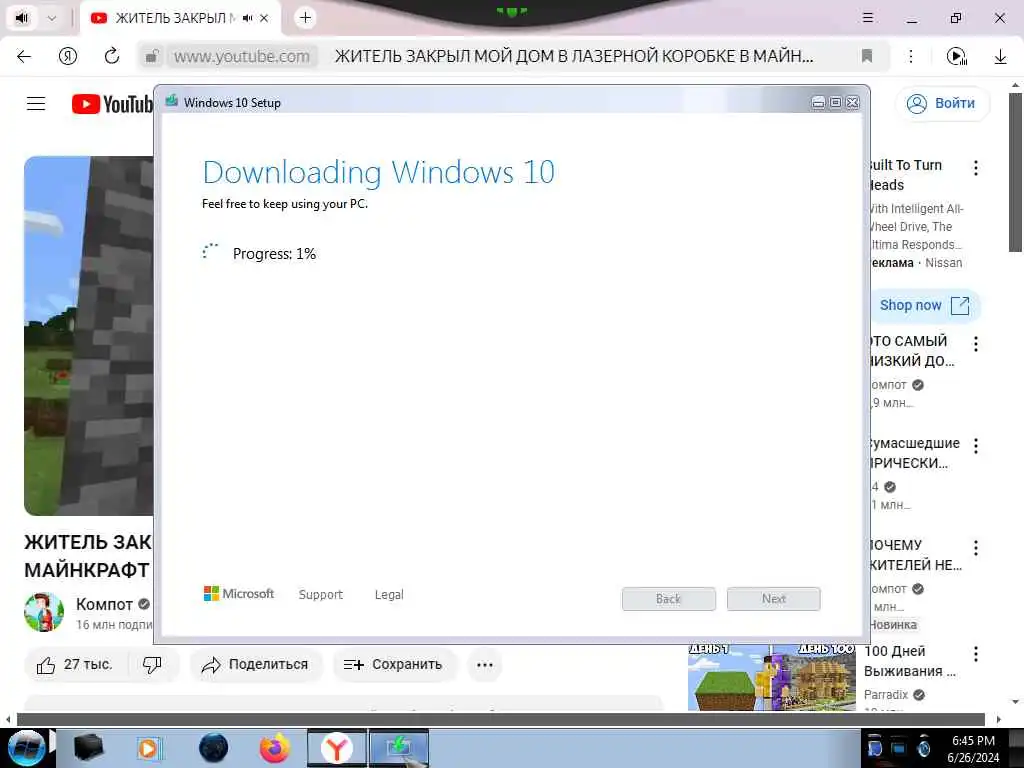Open the address bar three-dot menu

[x=910, y=56]
